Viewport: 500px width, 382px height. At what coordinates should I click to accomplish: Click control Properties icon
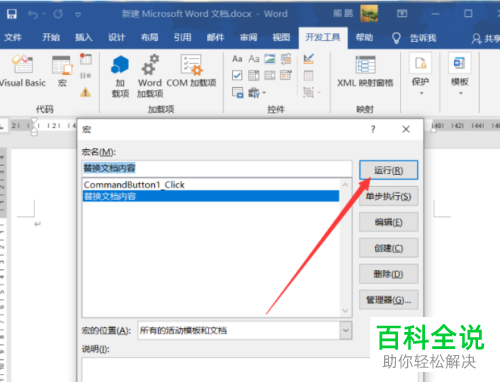[308, 76]
